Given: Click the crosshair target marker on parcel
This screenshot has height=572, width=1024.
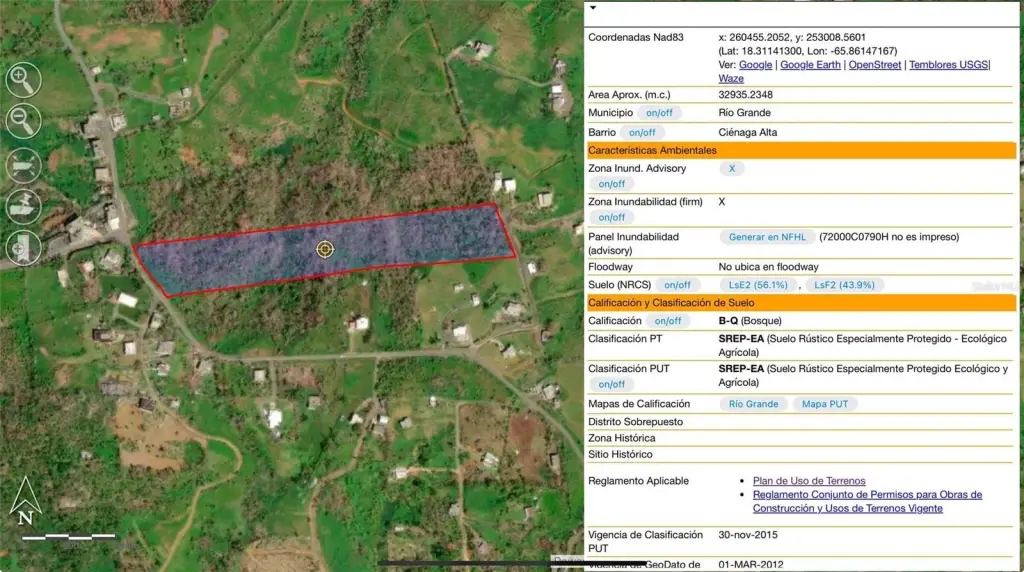Looking at the screenshot, I should pyautogui.click(x=325, y=248).
